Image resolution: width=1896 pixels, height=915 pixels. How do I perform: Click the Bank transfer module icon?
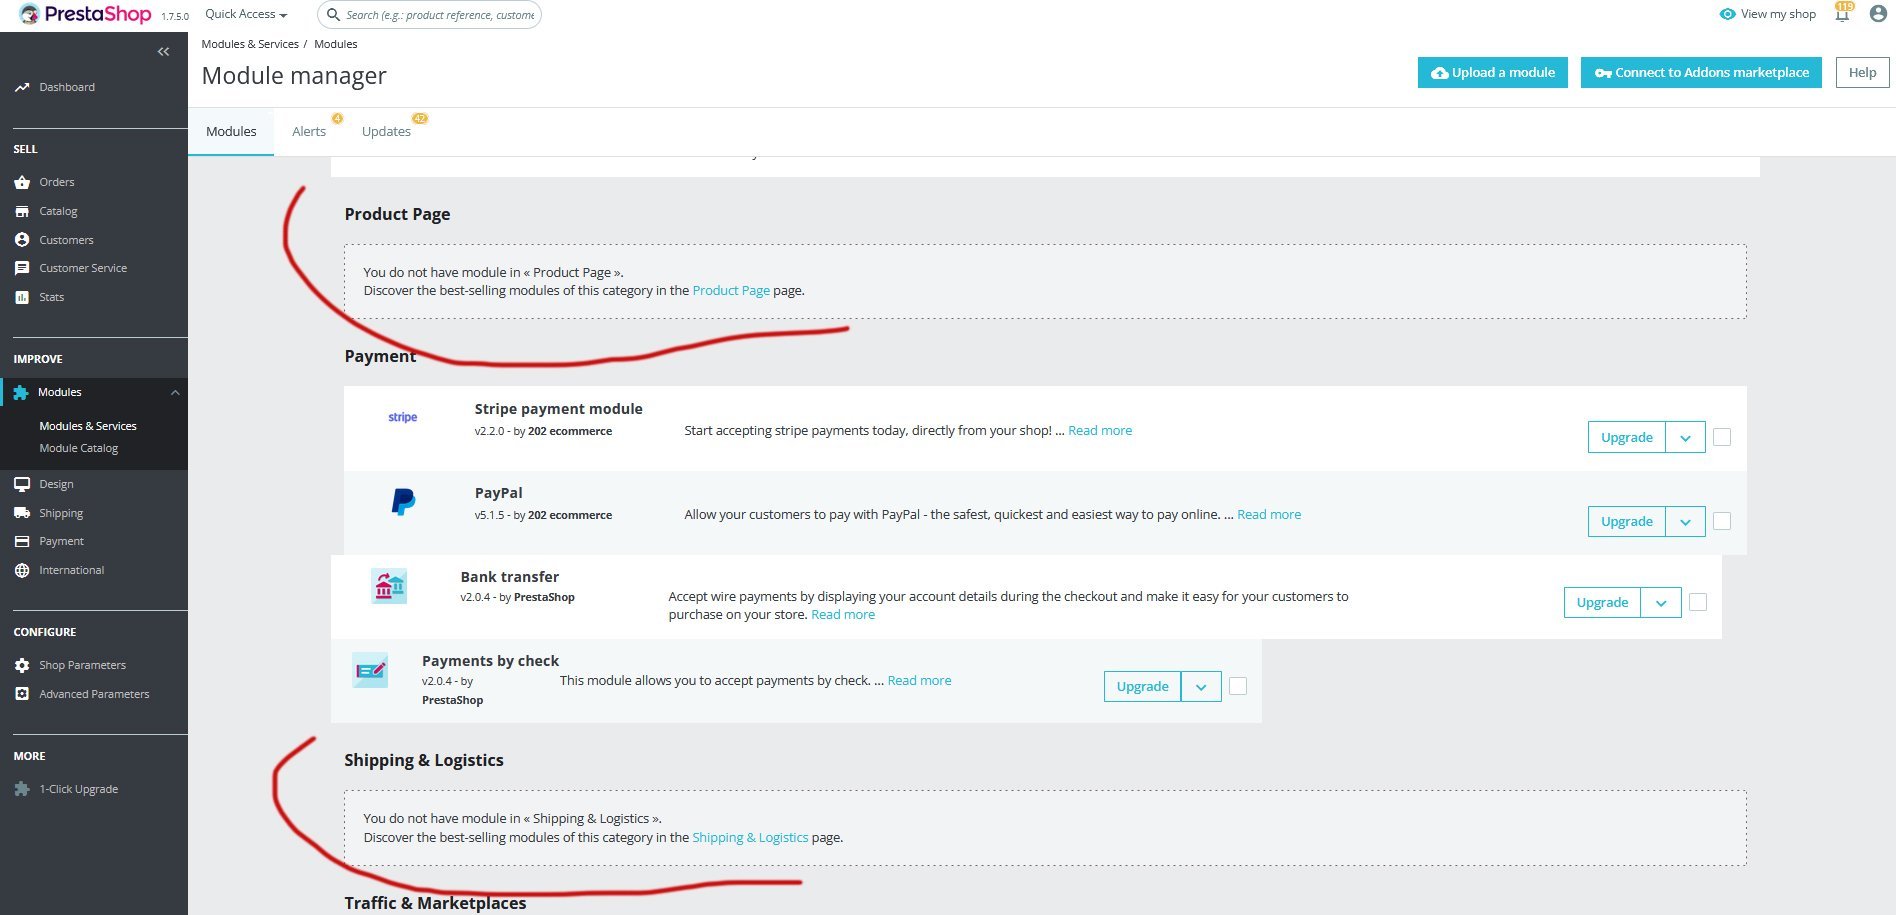tap(389, 585)
